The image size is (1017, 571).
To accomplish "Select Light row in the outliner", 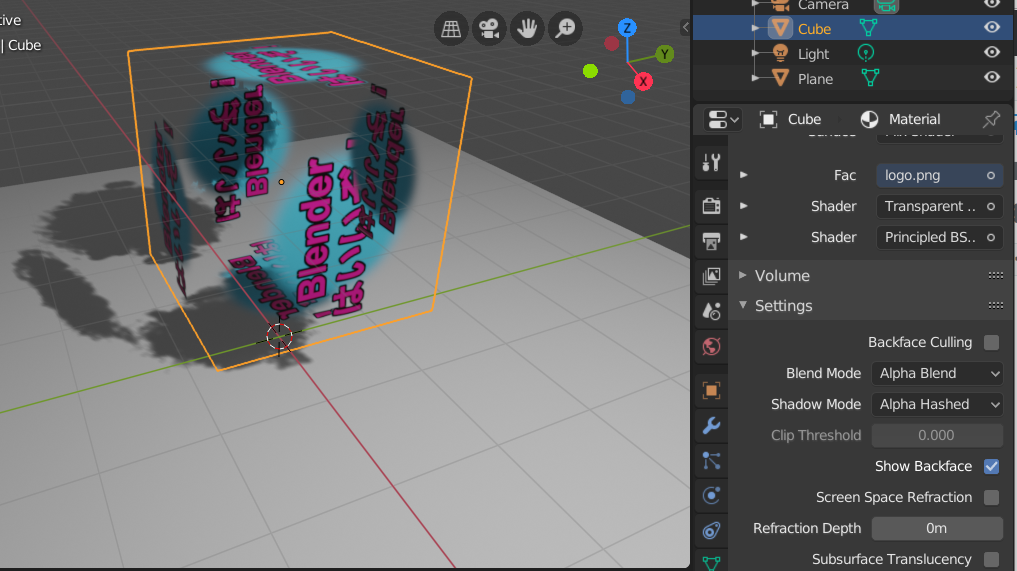I will [x=852, y=53].
